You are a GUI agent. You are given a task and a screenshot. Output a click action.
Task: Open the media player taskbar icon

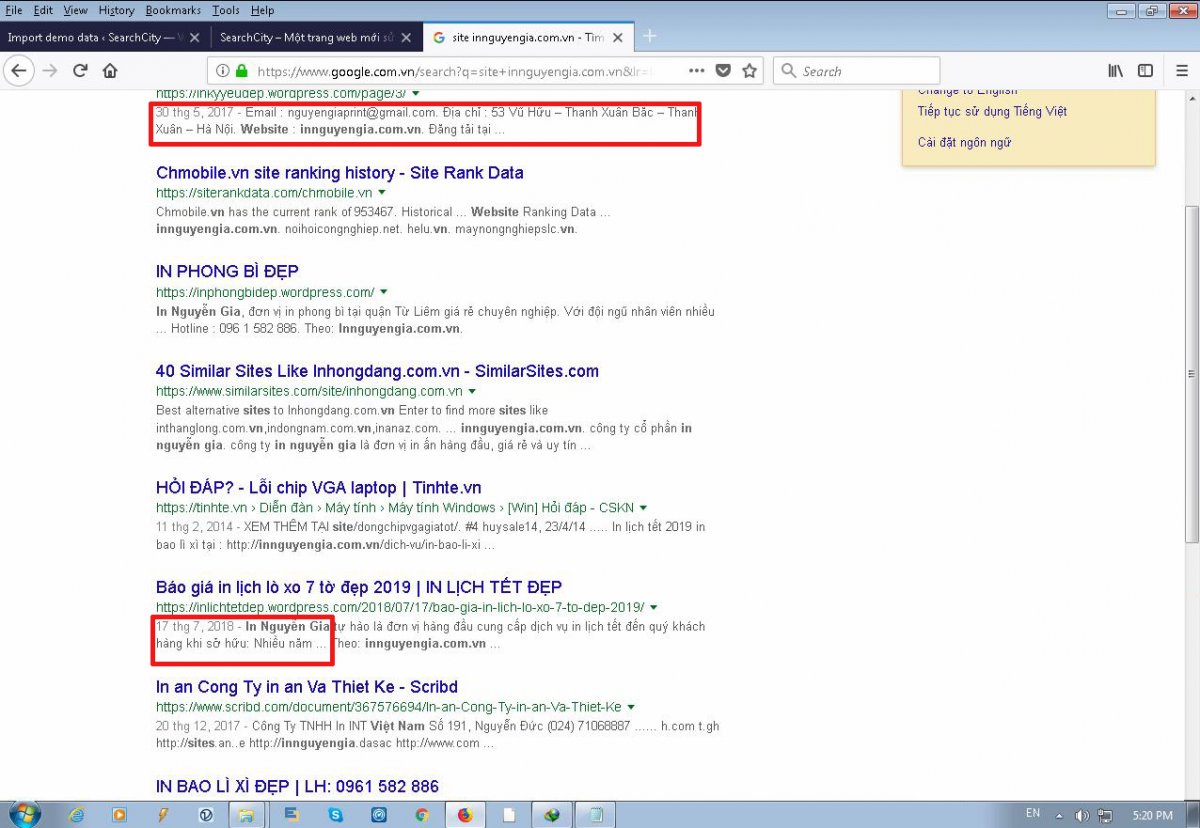(119, 814)
